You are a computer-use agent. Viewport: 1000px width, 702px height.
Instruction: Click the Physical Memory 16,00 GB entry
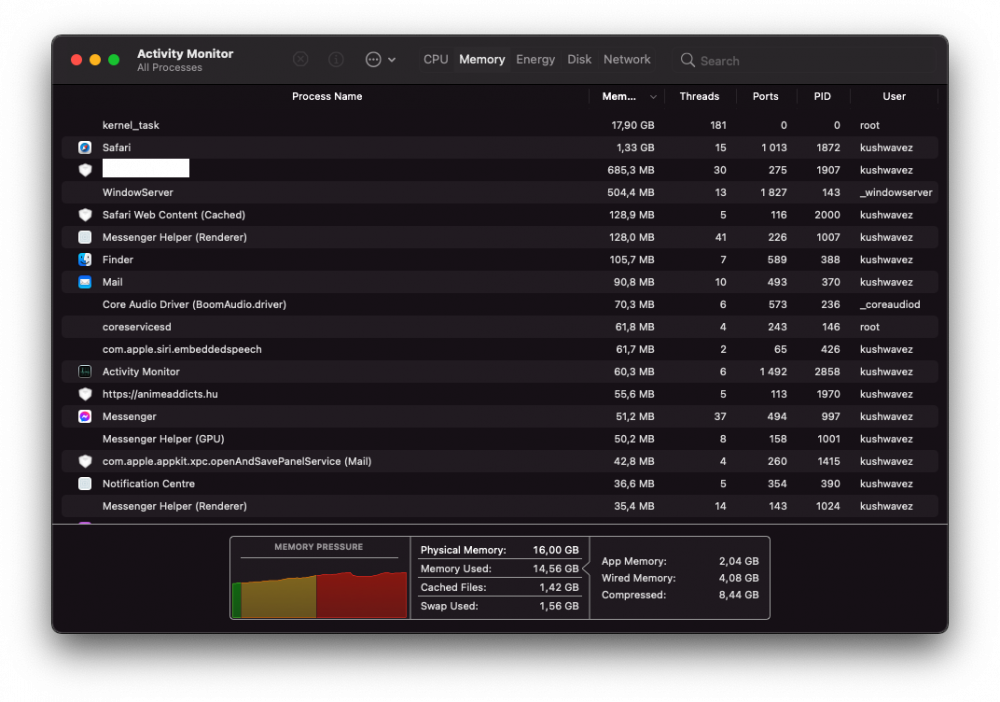point(499,550)
